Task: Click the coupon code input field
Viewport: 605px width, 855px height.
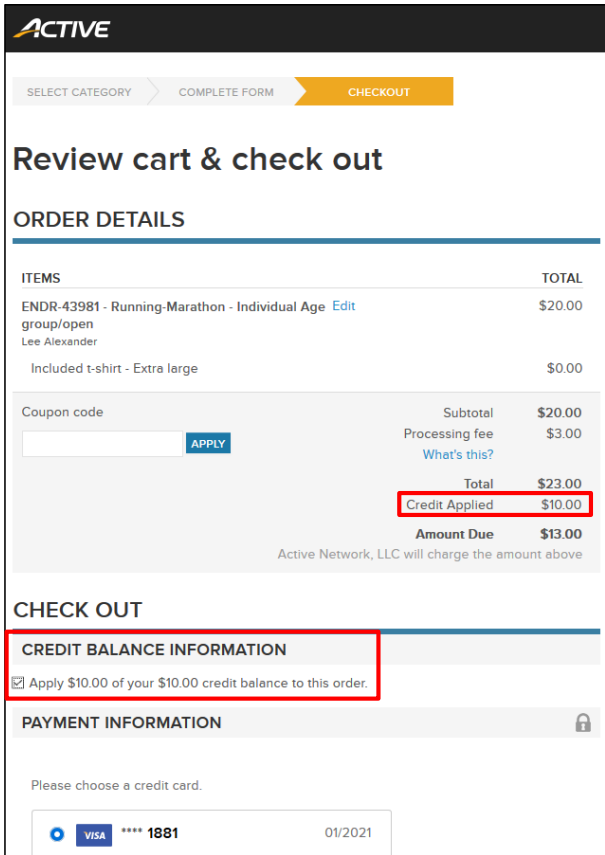Action: tap(102, 443)
